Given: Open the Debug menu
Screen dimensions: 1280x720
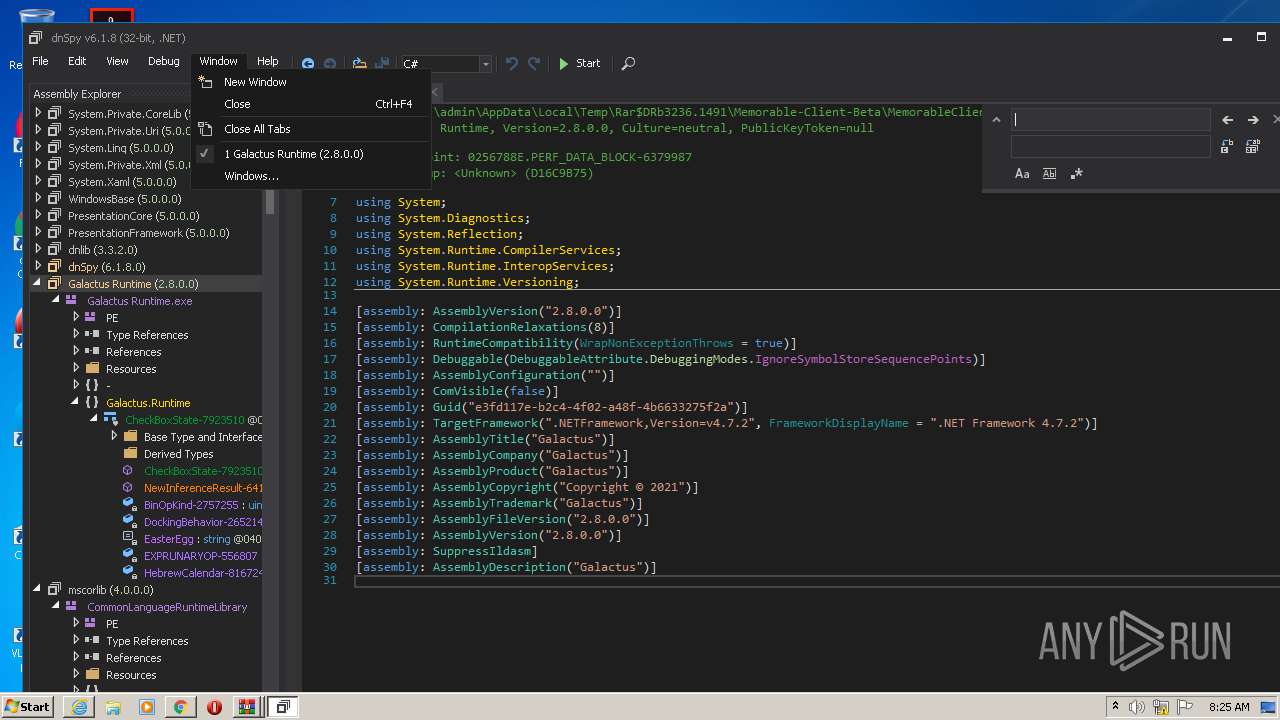Looking at the screenshot, I should [x=164, y=62].
